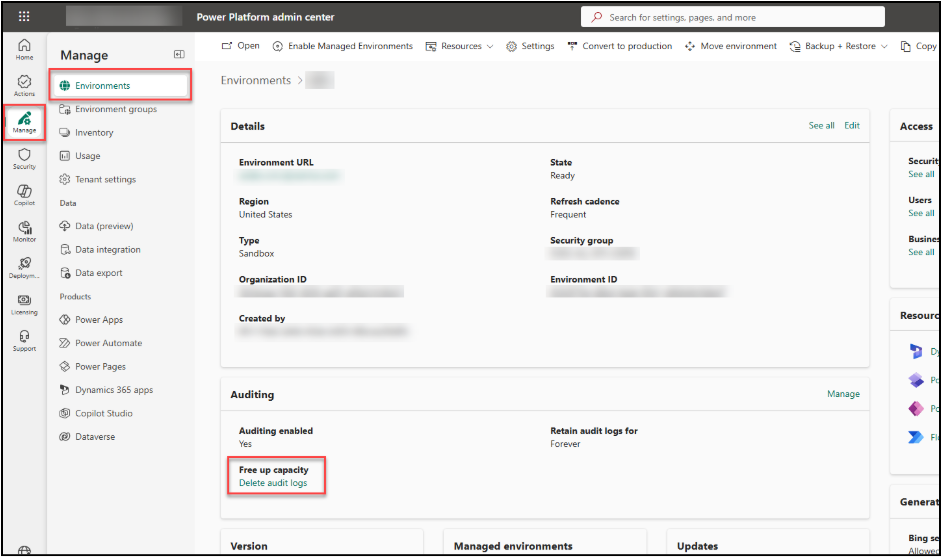
Task: Open Copilot in the left rail
Action: (24, 194)
